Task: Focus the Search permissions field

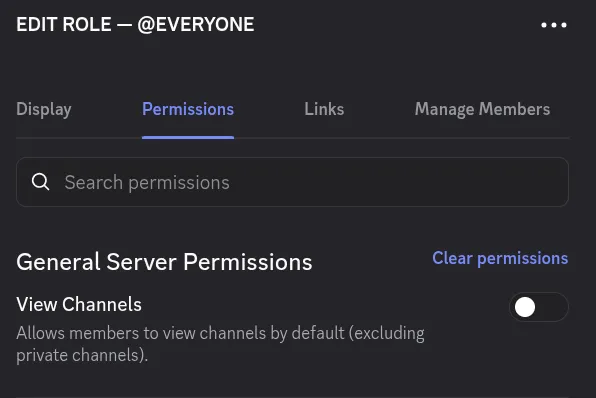Action: [292, 182]
